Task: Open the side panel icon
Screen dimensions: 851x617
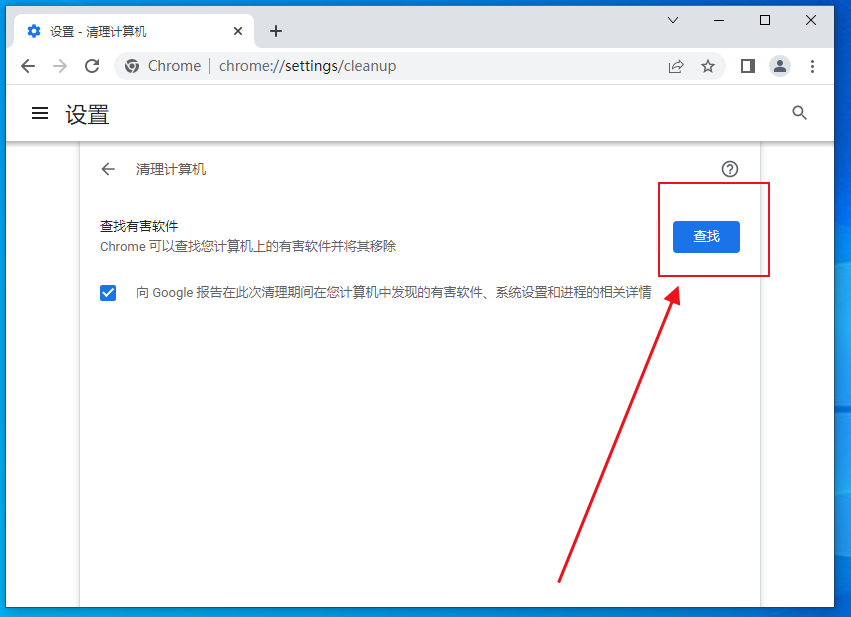Action: click(x=748, y=66)
